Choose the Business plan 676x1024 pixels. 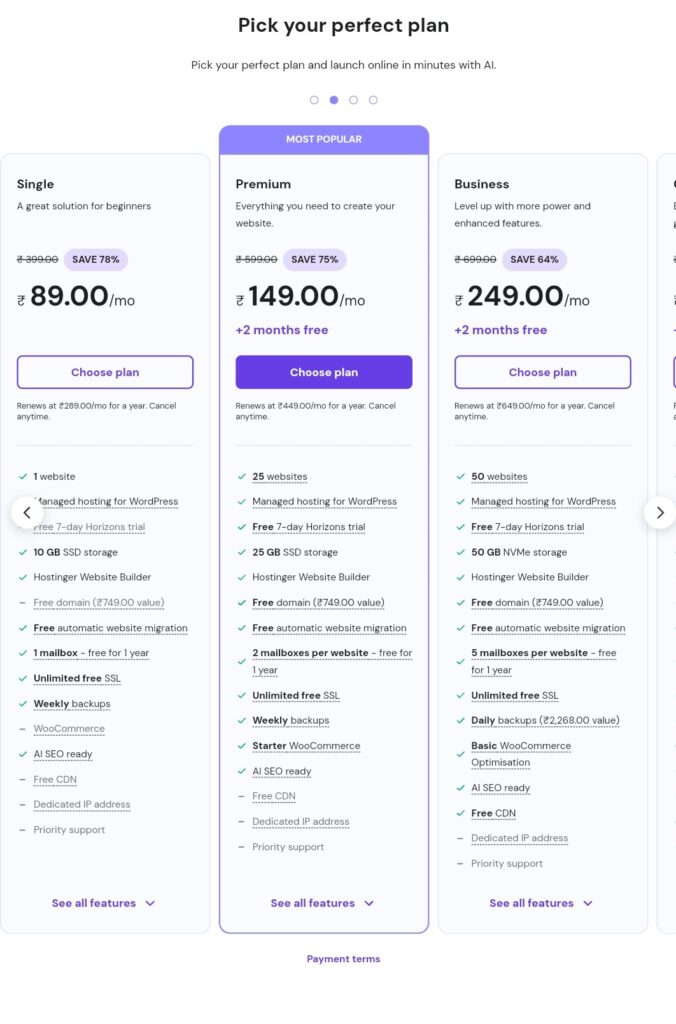tap(543, 372)
